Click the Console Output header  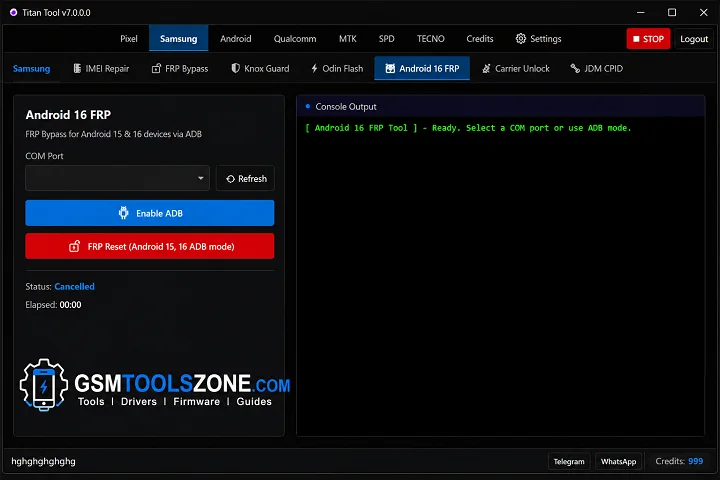click(x=501, y=107)
